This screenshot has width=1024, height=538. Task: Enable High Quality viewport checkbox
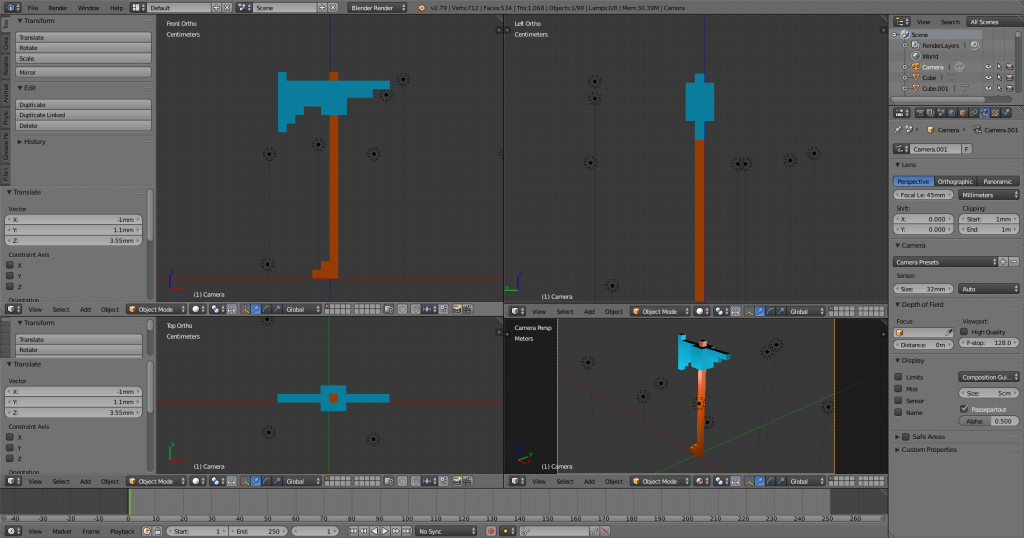[x=963, y=332]
